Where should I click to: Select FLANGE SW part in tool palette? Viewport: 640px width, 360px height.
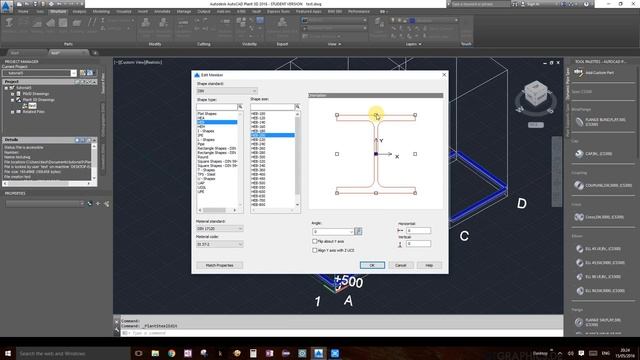click(598, 322)
